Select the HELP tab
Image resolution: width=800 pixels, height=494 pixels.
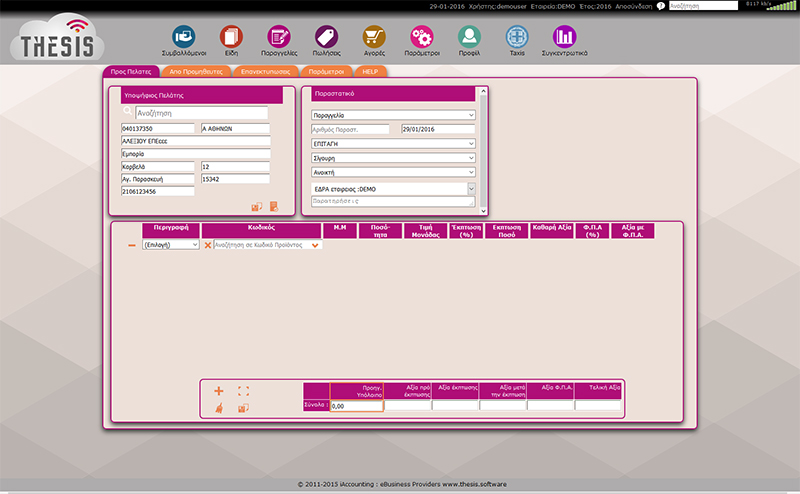tap(370, 72)
